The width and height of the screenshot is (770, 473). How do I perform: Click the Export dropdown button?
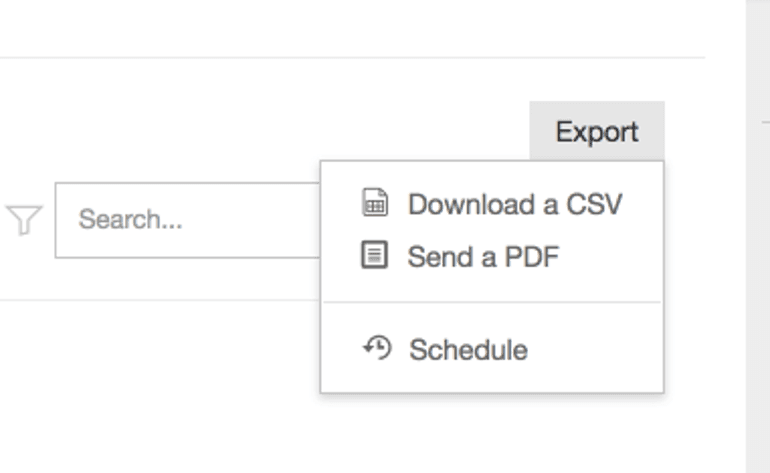tap(596, 131)
